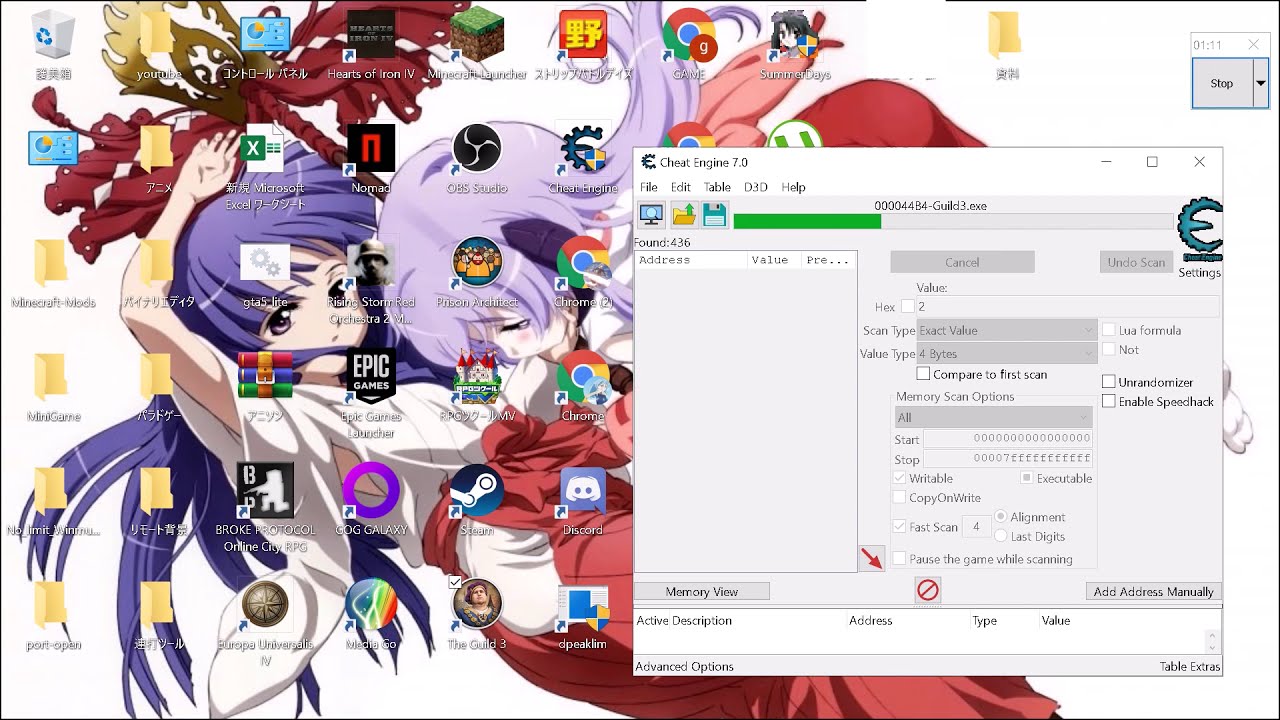The height and width of the screenshot is (720, 1280).
Task: Open OBS Studio desktop shortcut
Action: (477, 160)
